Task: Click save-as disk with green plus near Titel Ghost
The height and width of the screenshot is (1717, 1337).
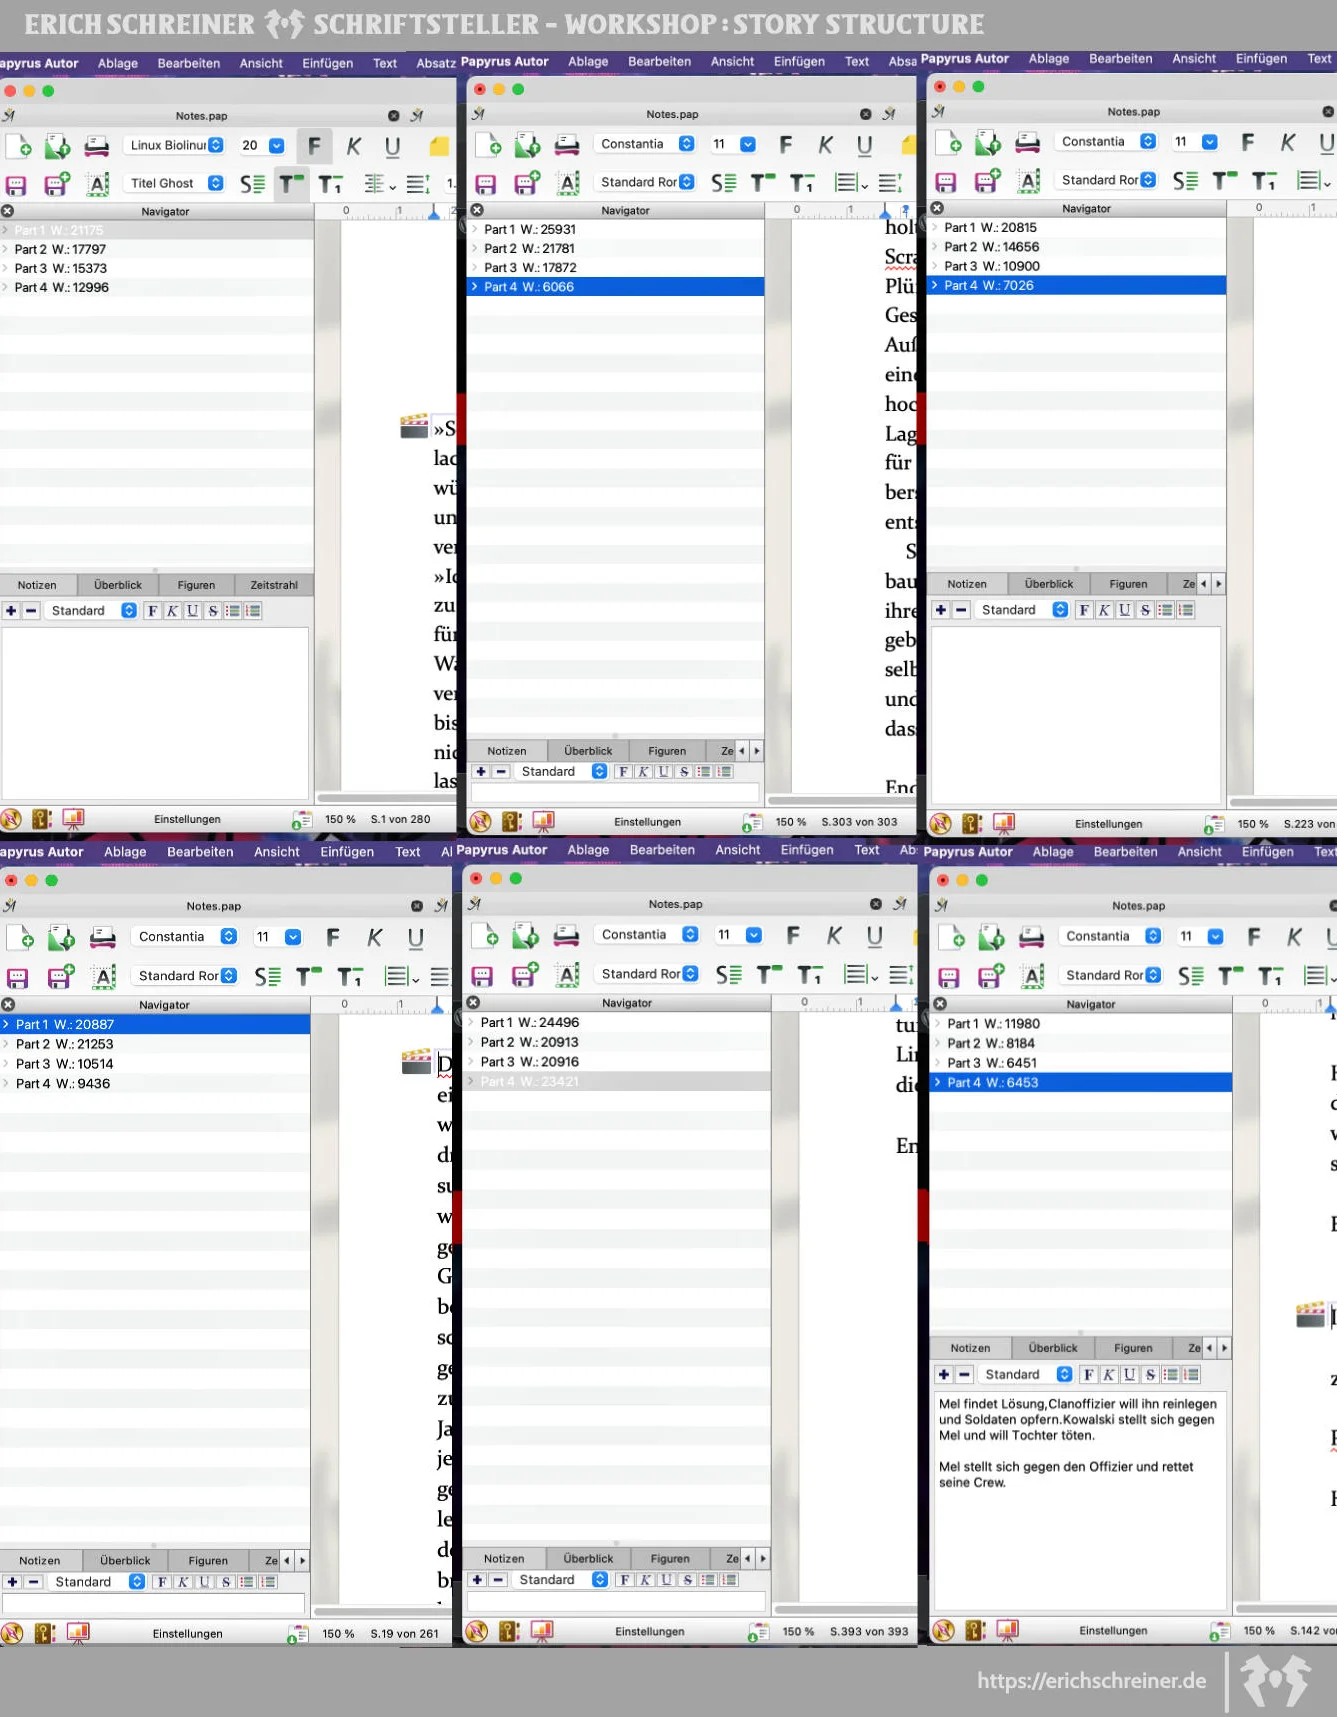Action: 57,184
